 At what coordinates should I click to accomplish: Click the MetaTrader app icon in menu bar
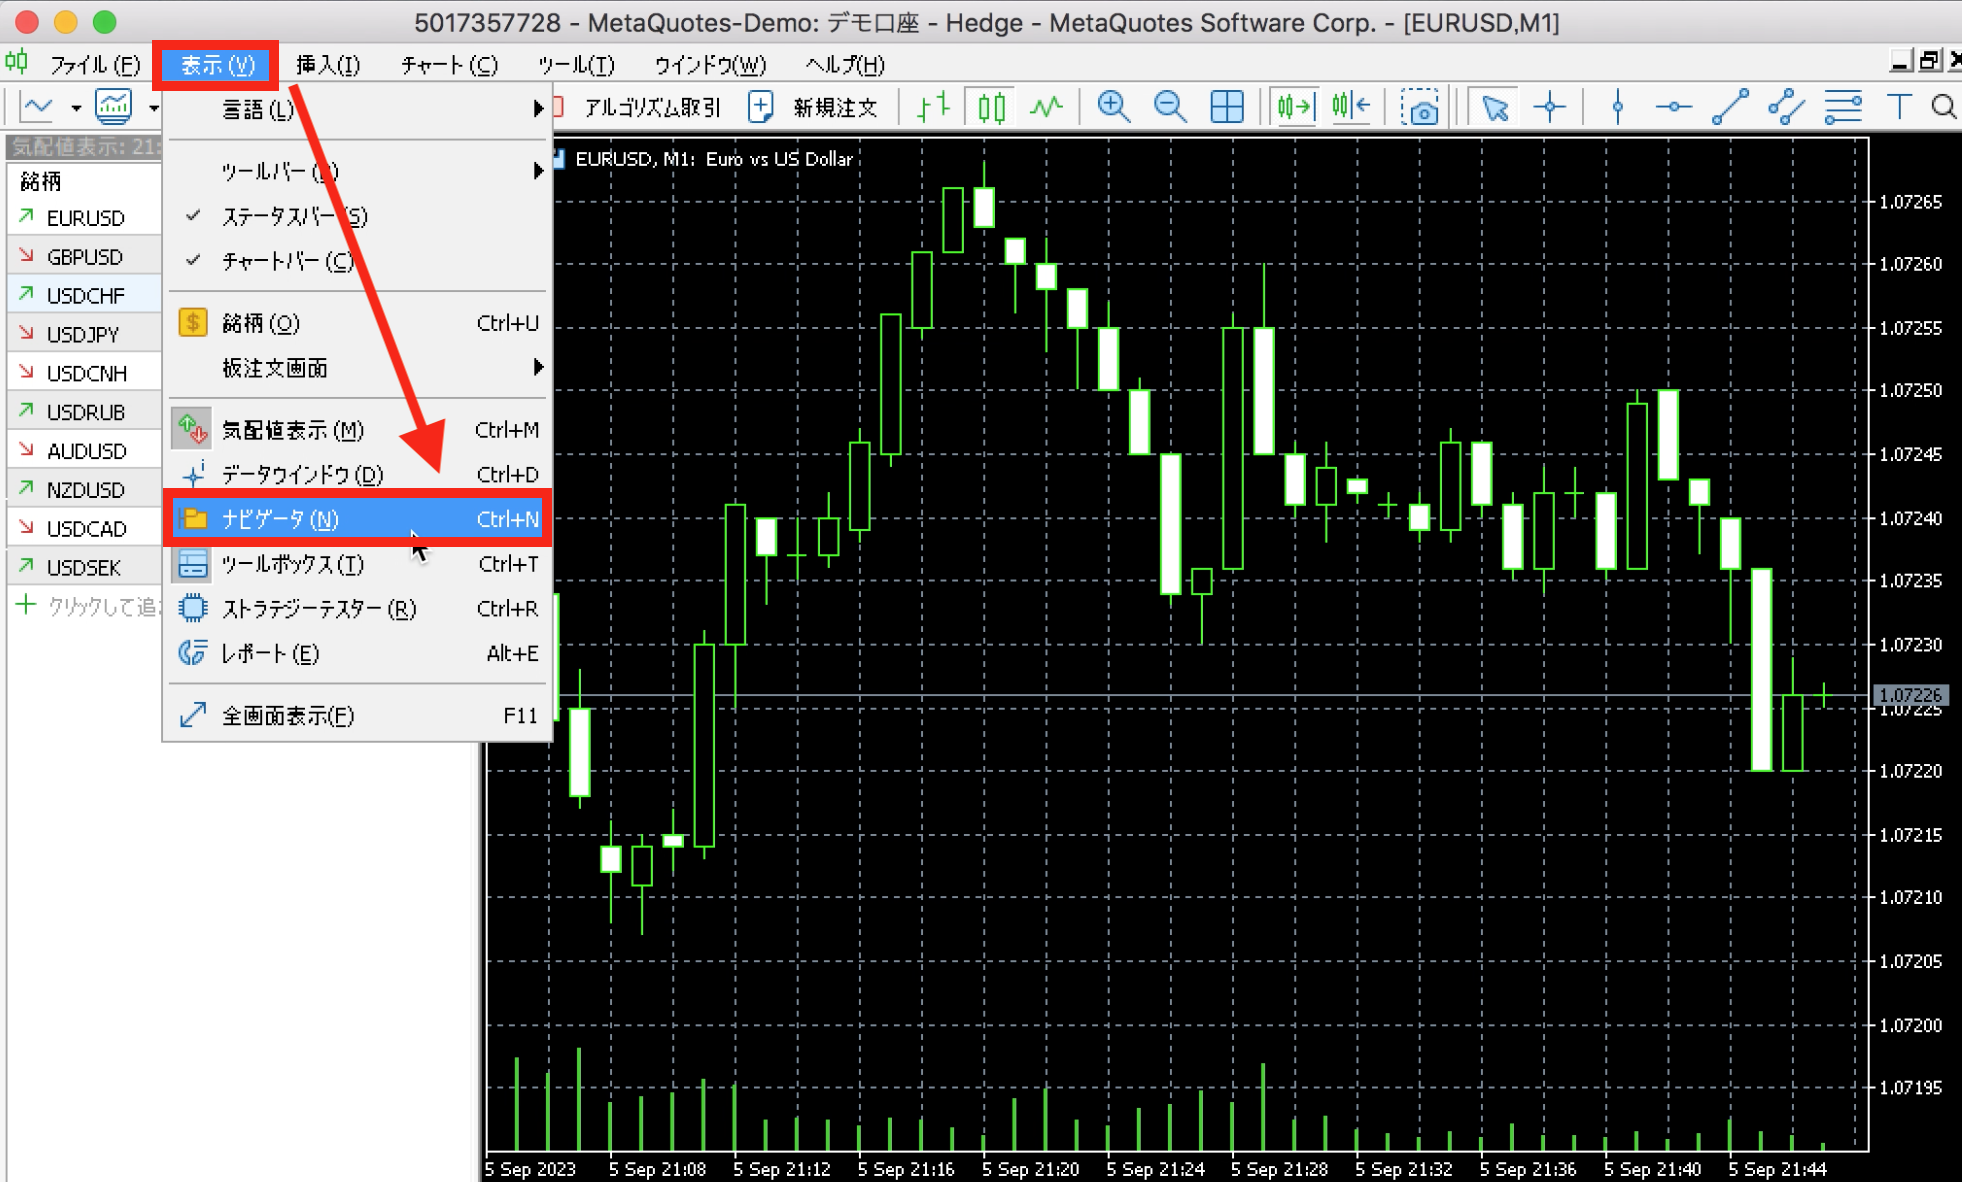click(17, 64)
